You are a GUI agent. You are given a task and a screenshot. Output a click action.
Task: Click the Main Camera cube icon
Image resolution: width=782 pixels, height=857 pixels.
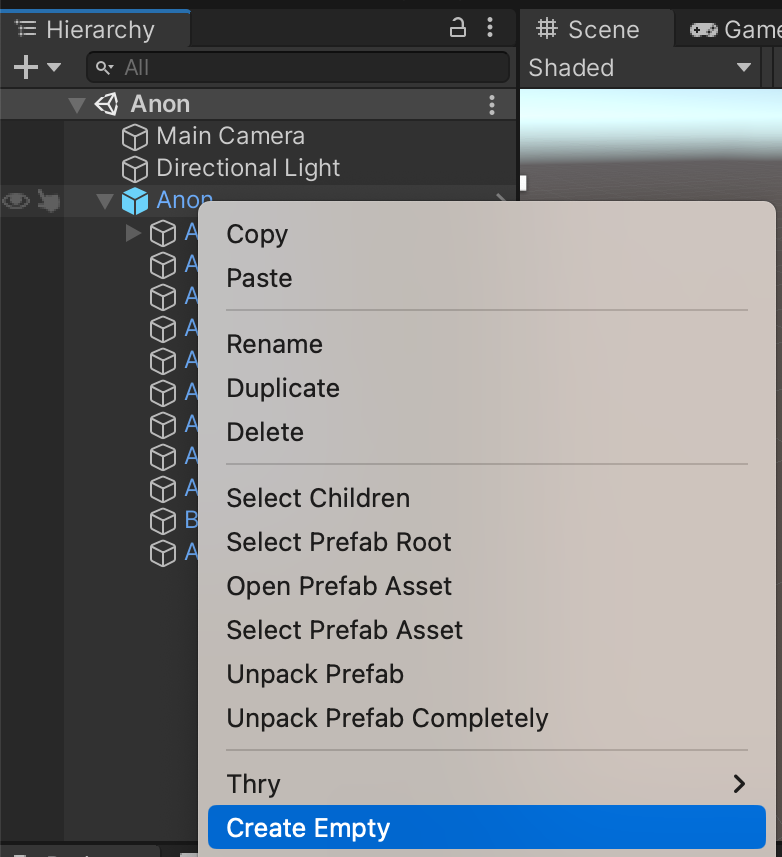[x=135, y=136]
